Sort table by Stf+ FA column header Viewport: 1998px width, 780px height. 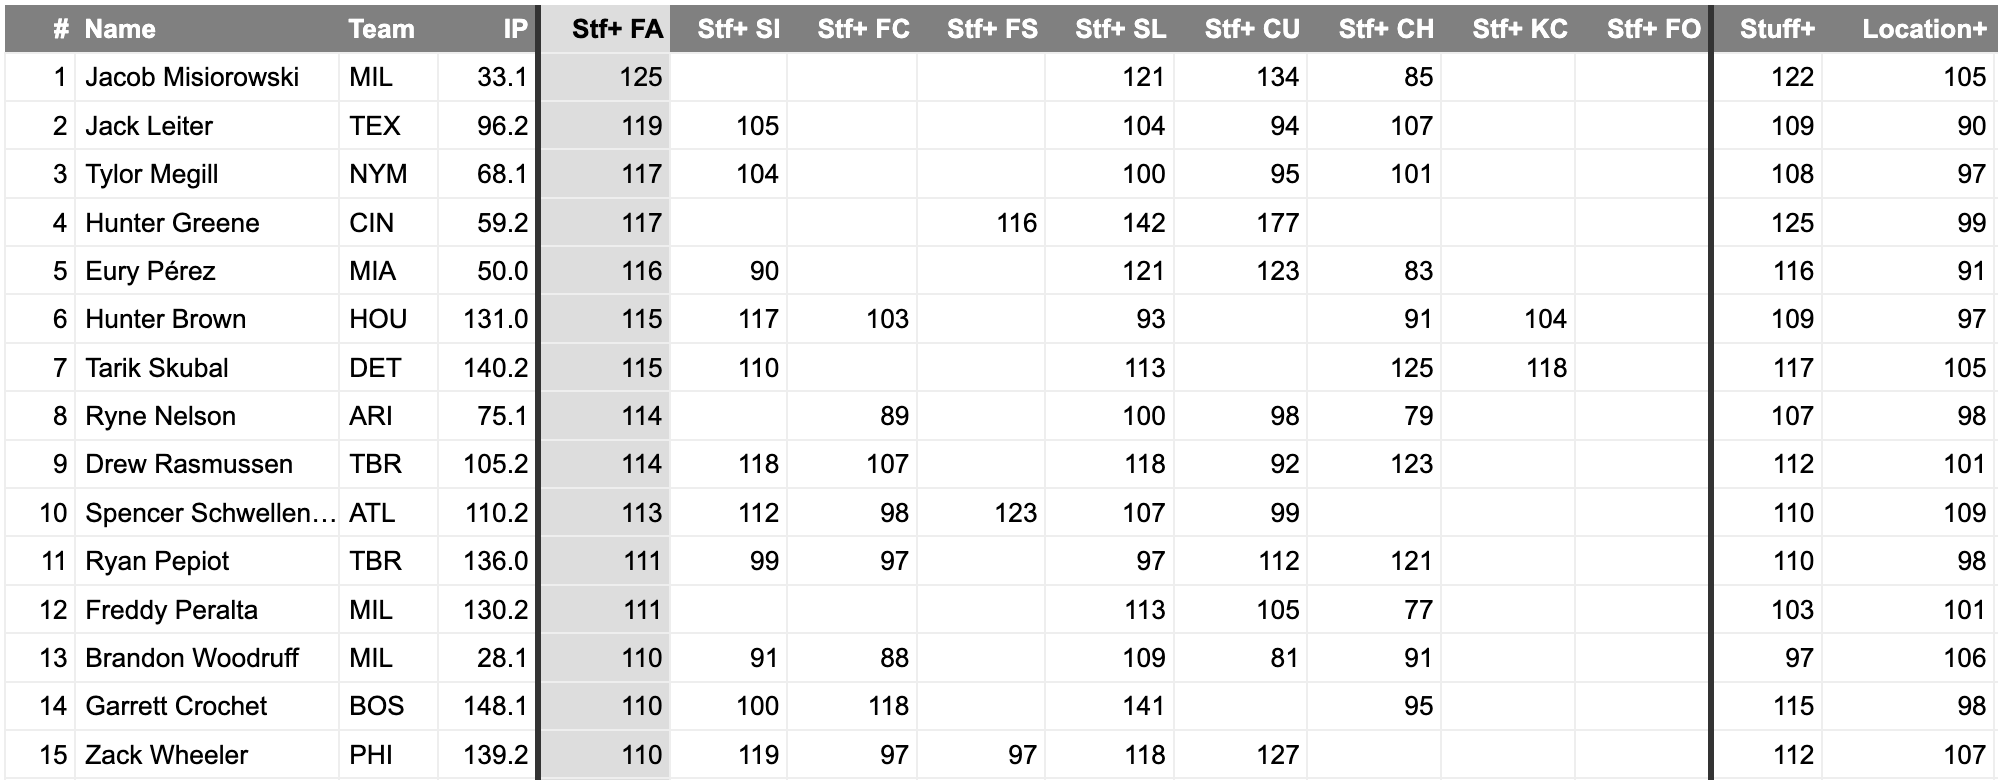(x=616, y=29)
